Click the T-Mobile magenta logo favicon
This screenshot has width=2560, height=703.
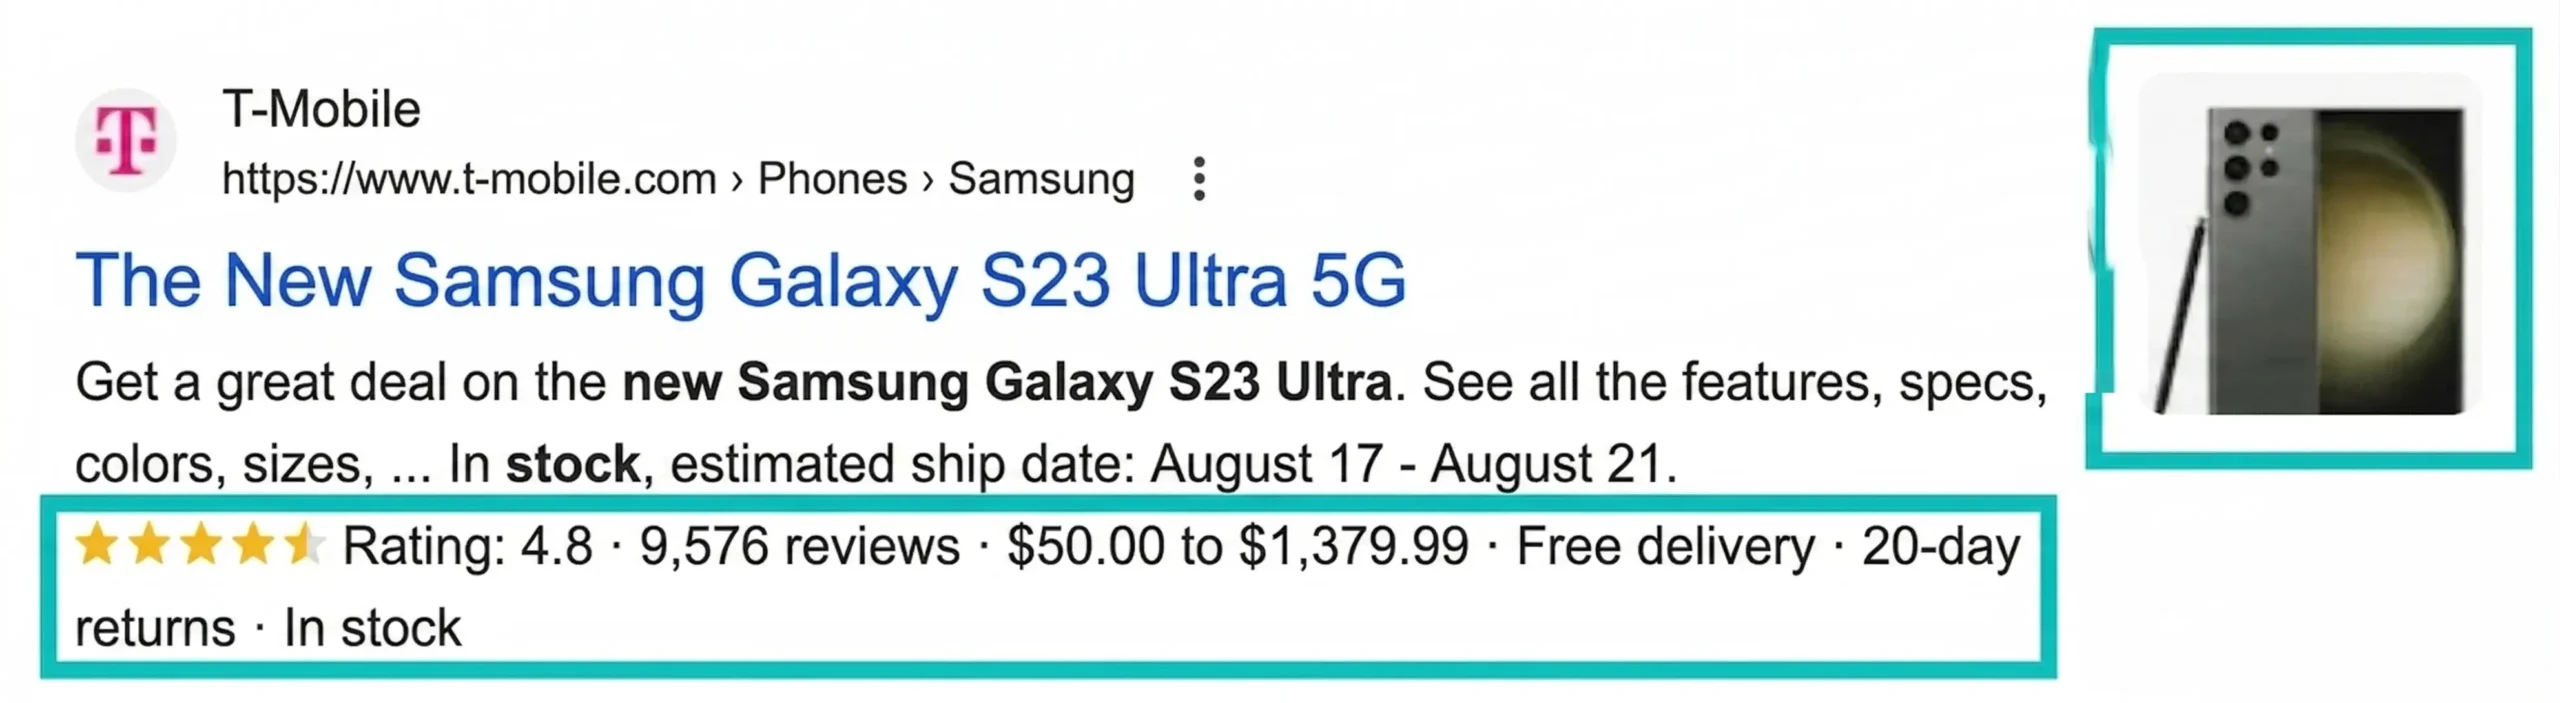[126, 140]
